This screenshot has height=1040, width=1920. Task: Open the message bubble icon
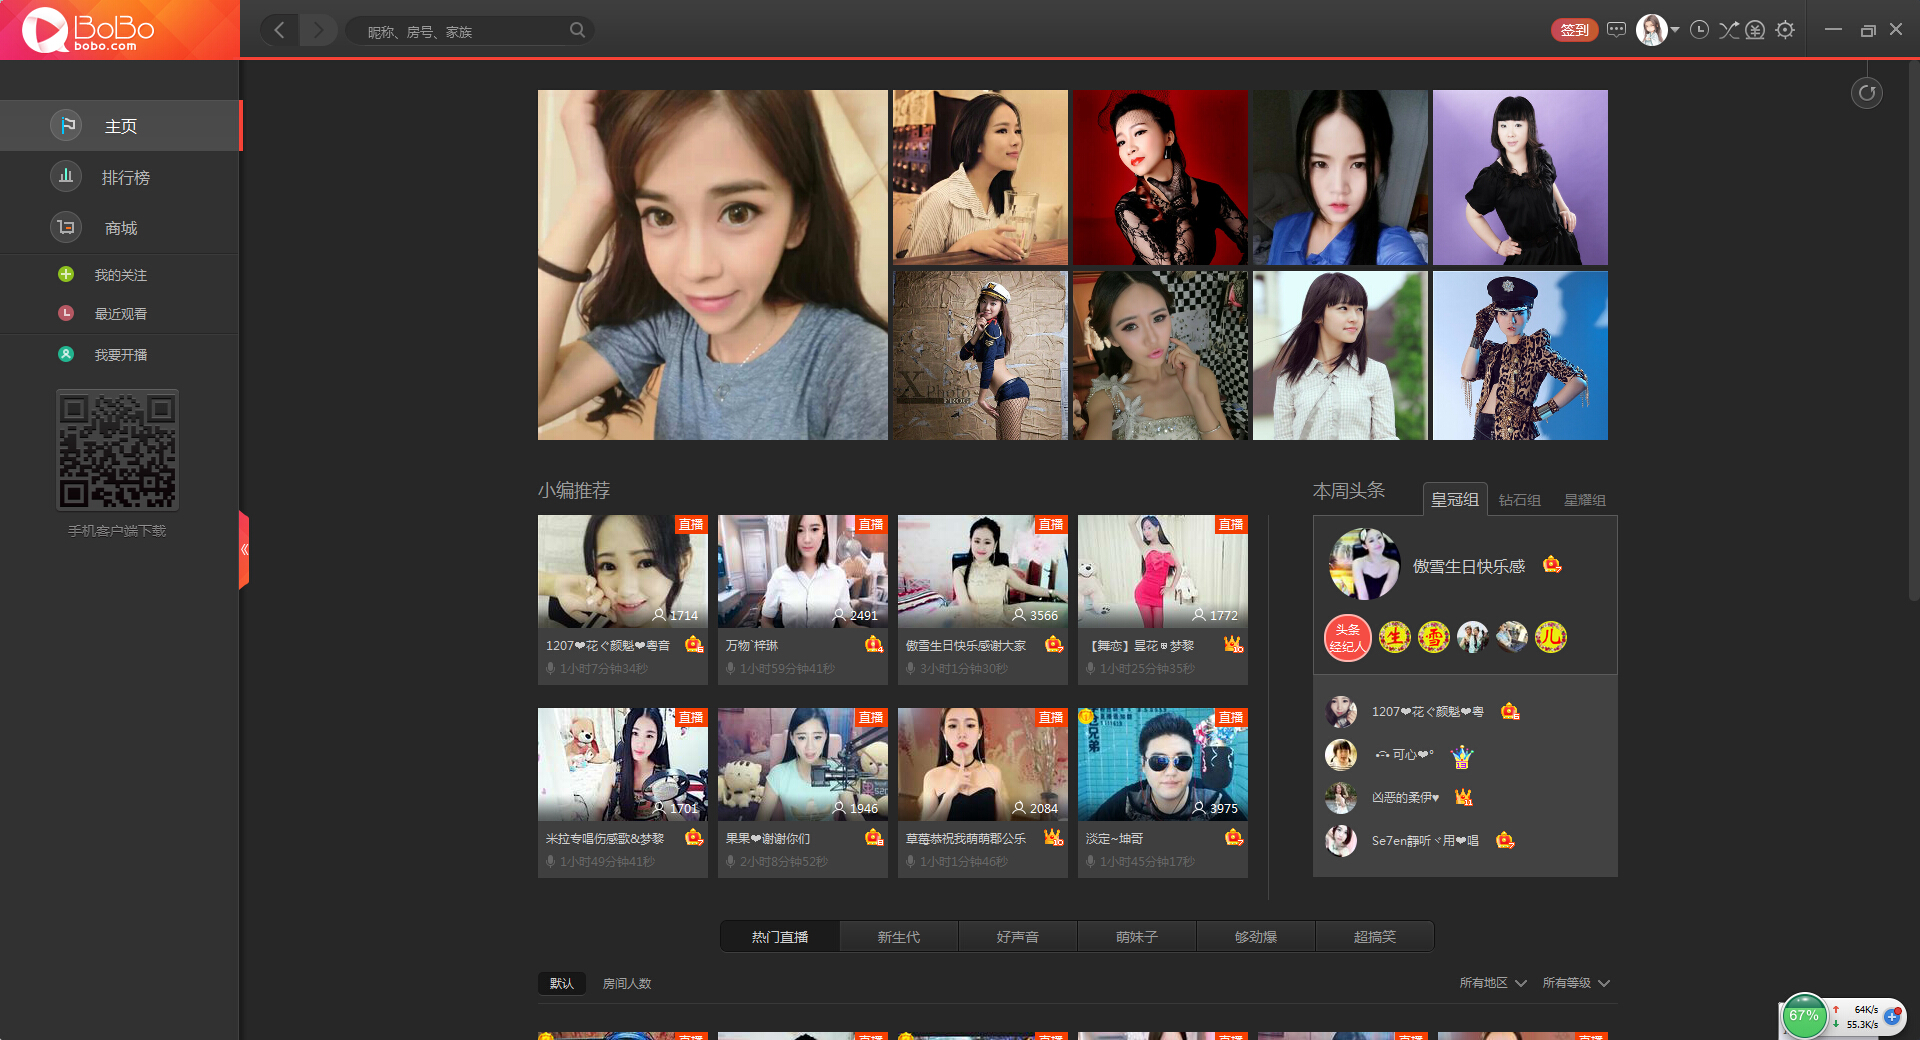1616,30
